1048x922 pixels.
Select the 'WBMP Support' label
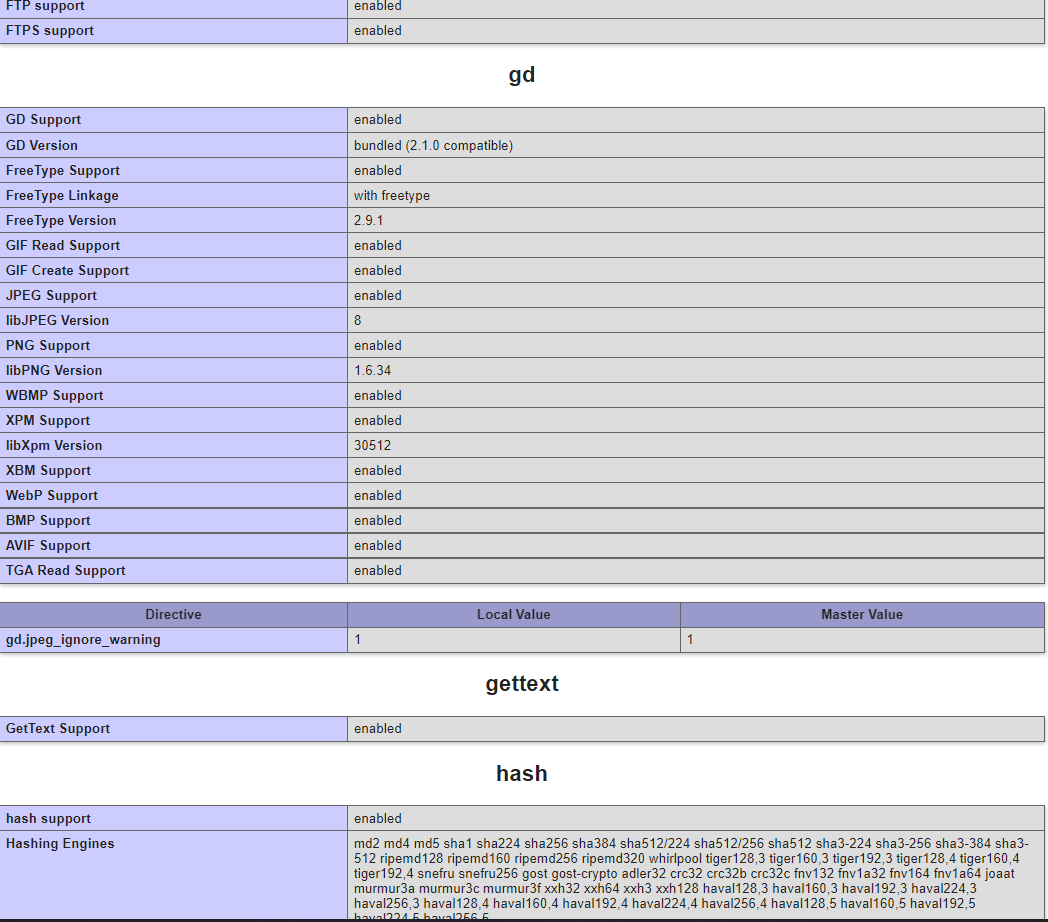[55, 395]
